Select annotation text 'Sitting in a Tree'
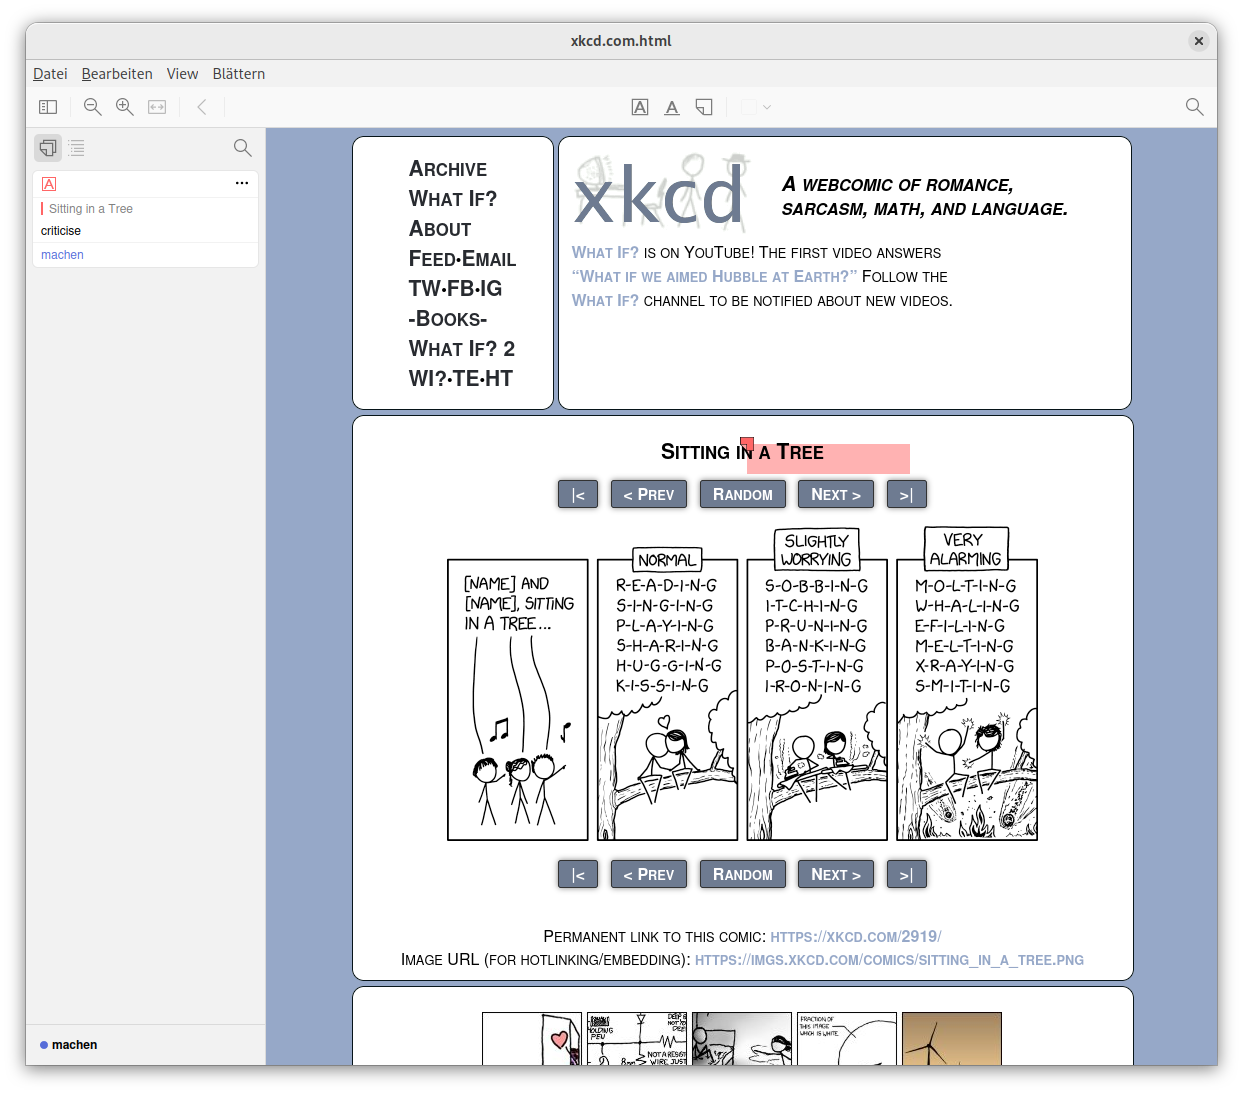This screenshot has width=1243, height=1094. point(91,209)
